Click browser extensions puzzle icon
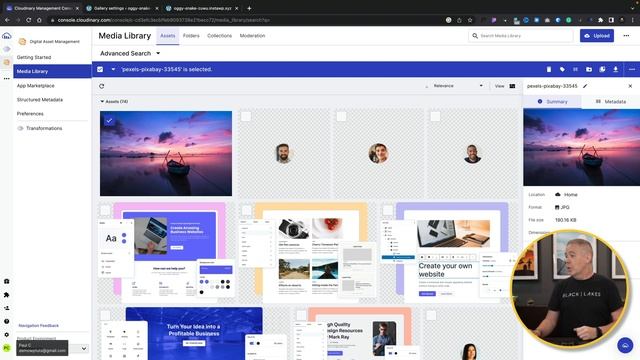Image resolution: width=640 pixels, height=360 pixels. click(600, 20)
